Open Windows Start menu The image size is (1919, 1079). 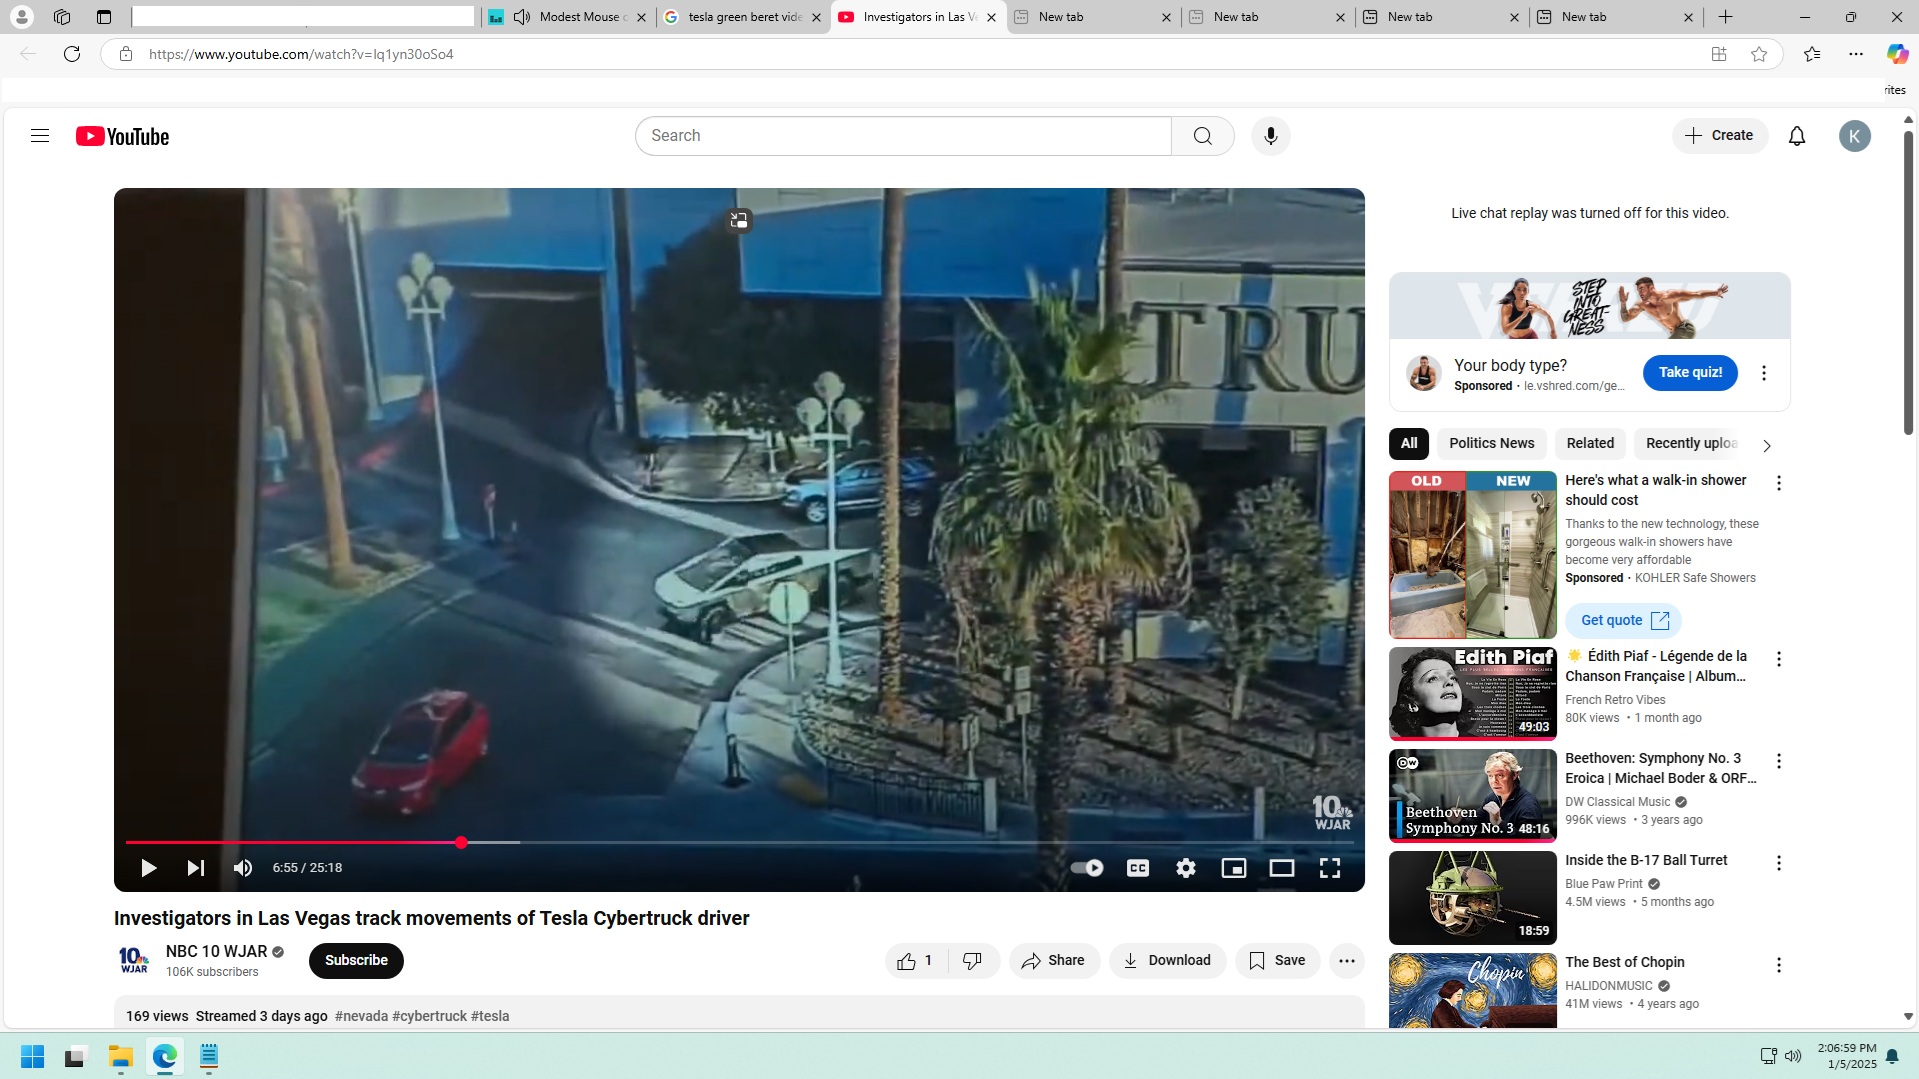pyautogui.click(x=32, y=1056)
